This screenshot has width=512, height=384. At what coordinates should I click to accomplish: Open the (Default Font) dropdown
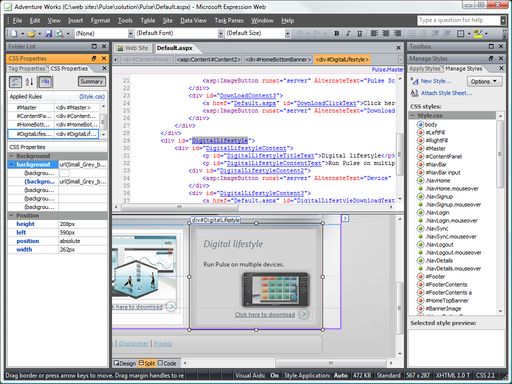tap(220, 33)
